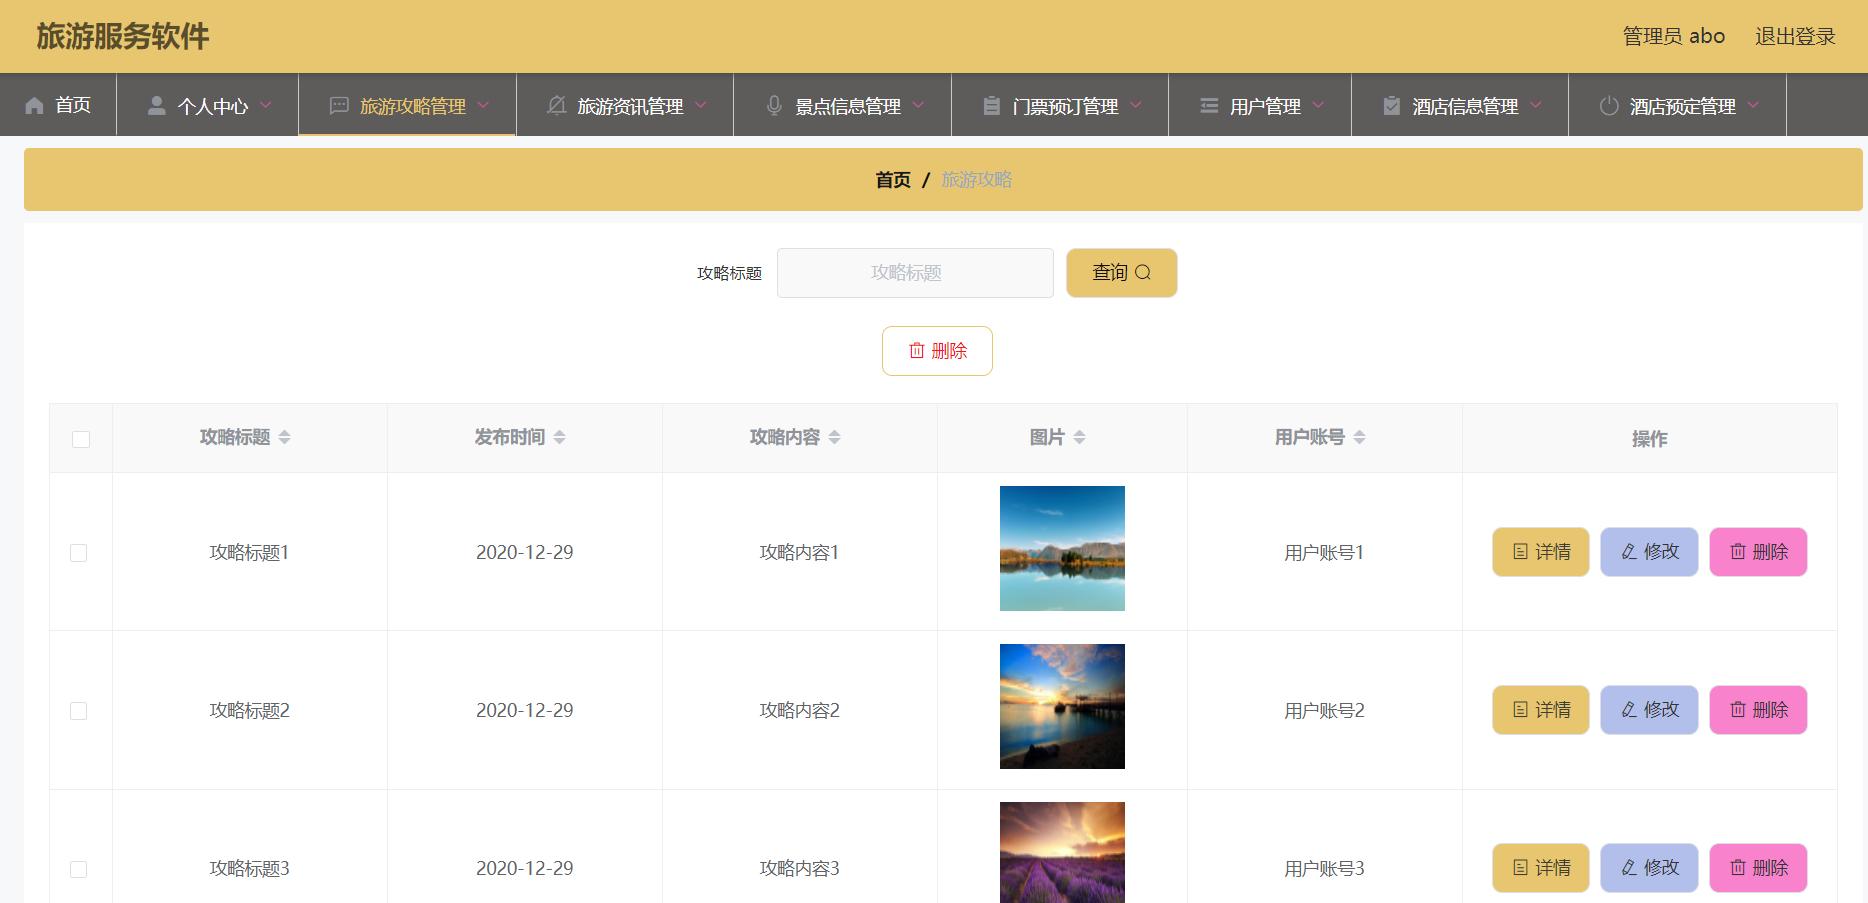Click the chat bubble icon on 旅游攻略管理

tap(337, 104)
